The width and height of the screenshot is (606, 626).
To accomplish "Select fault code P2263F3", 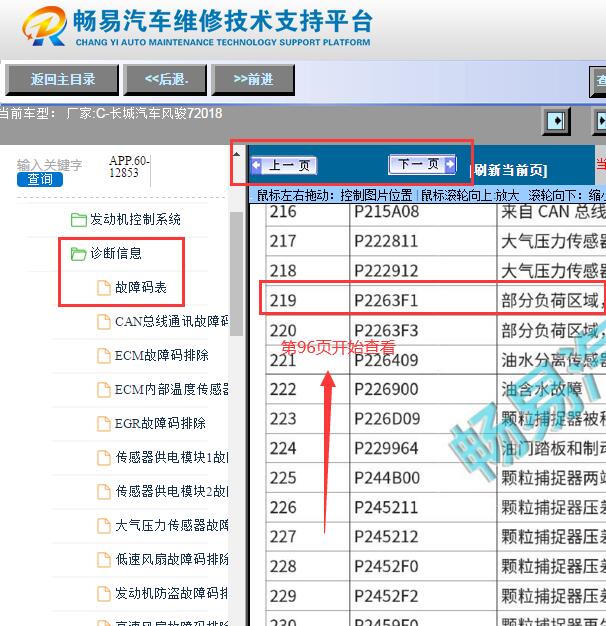I will coord(386,331).
